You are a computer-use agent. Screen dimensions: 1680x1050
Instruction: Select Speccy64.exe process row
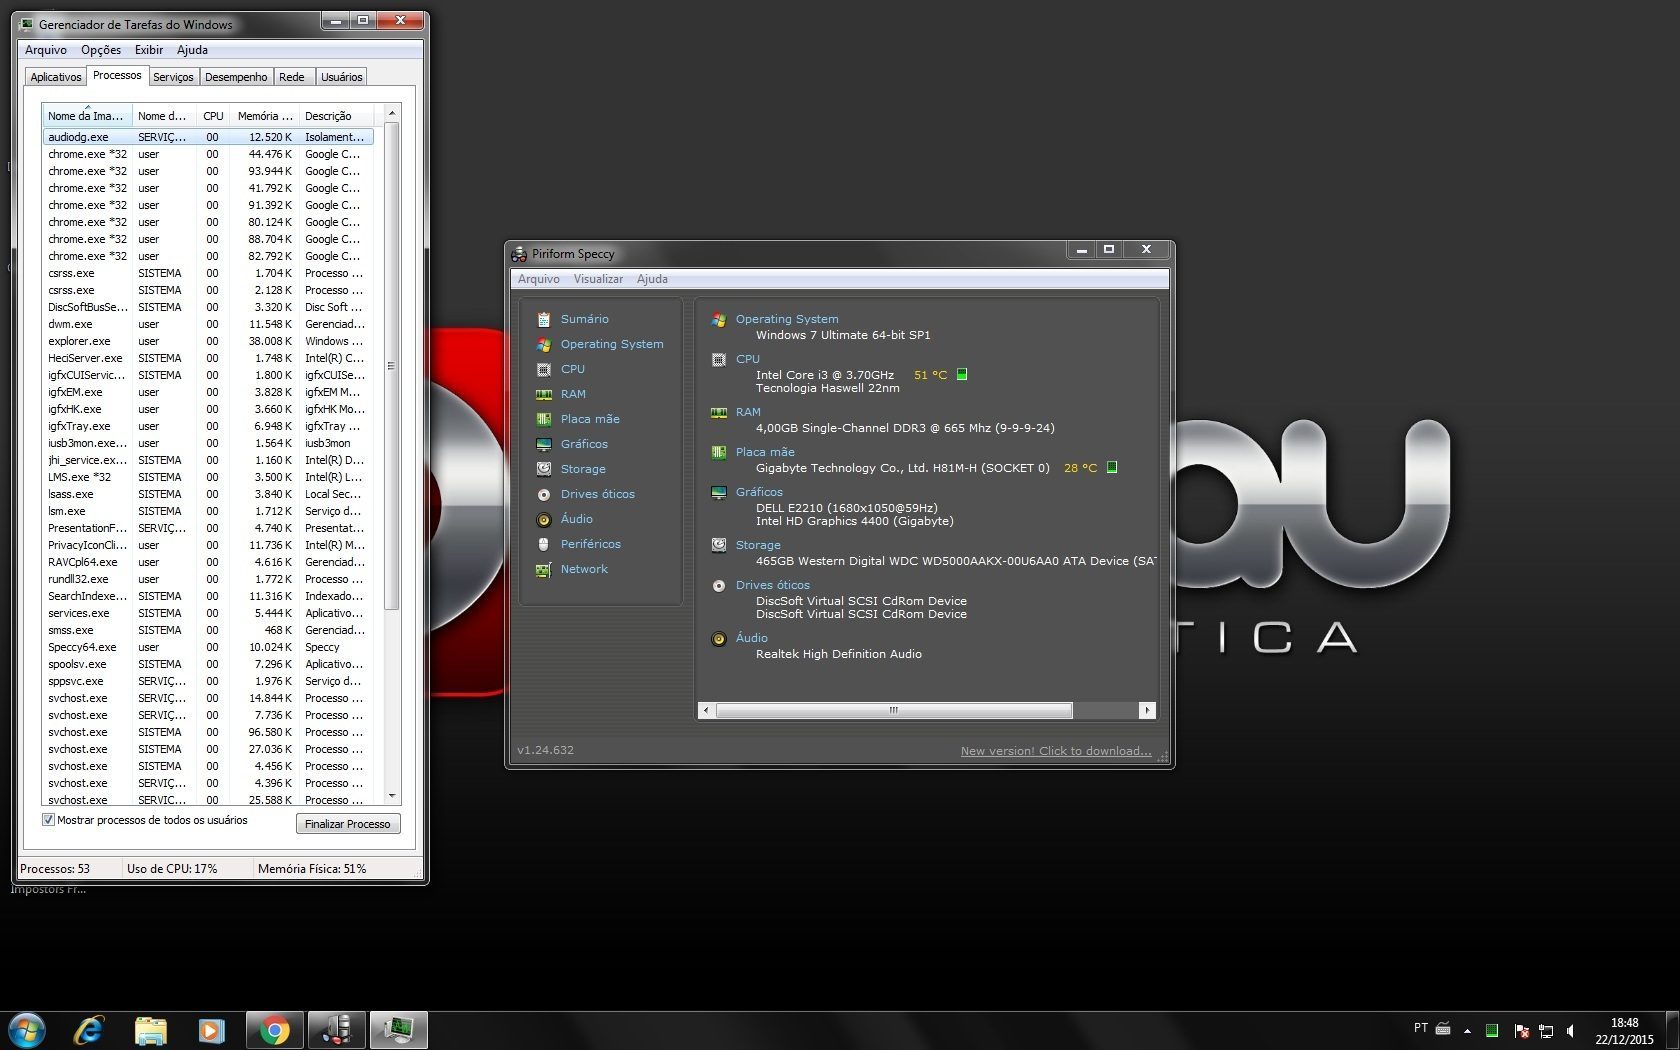click(208, 647)
